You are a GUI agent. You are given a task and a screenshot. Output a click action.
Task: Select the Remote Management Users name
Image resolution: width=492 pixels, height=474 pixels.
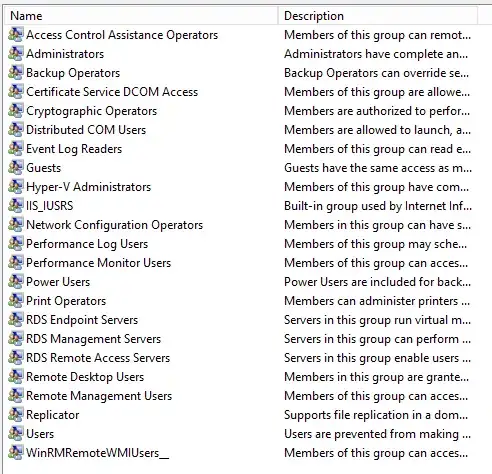[x=99, y=396]
